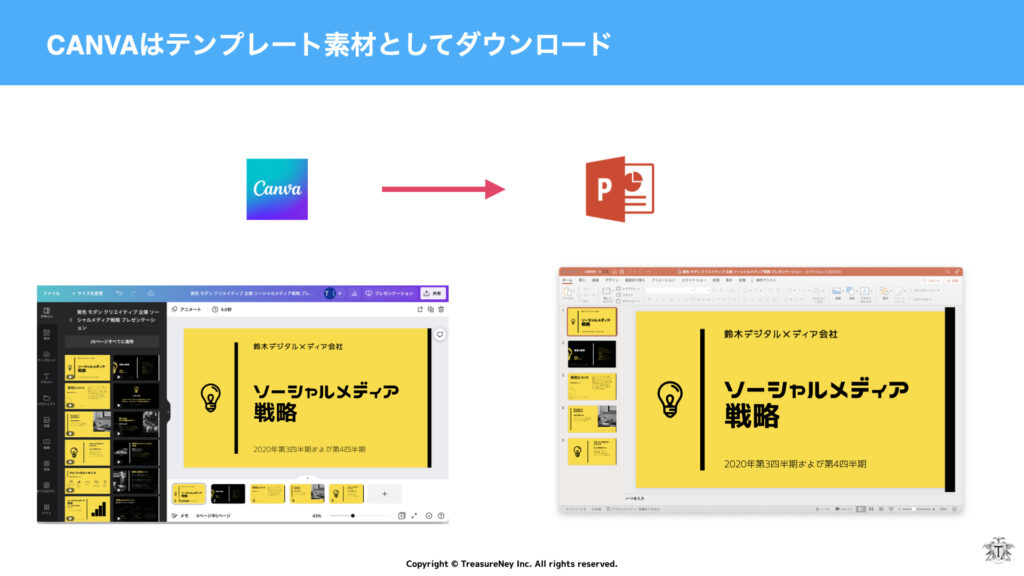Click the Undo arrow in Canva
Viewport: 1024px width, 576px height.
[120, 294]
